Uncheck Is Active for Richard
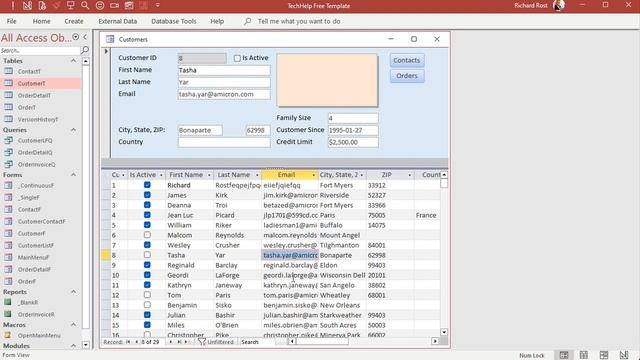The height and width of the screenshot is (360, 640). 147,185
